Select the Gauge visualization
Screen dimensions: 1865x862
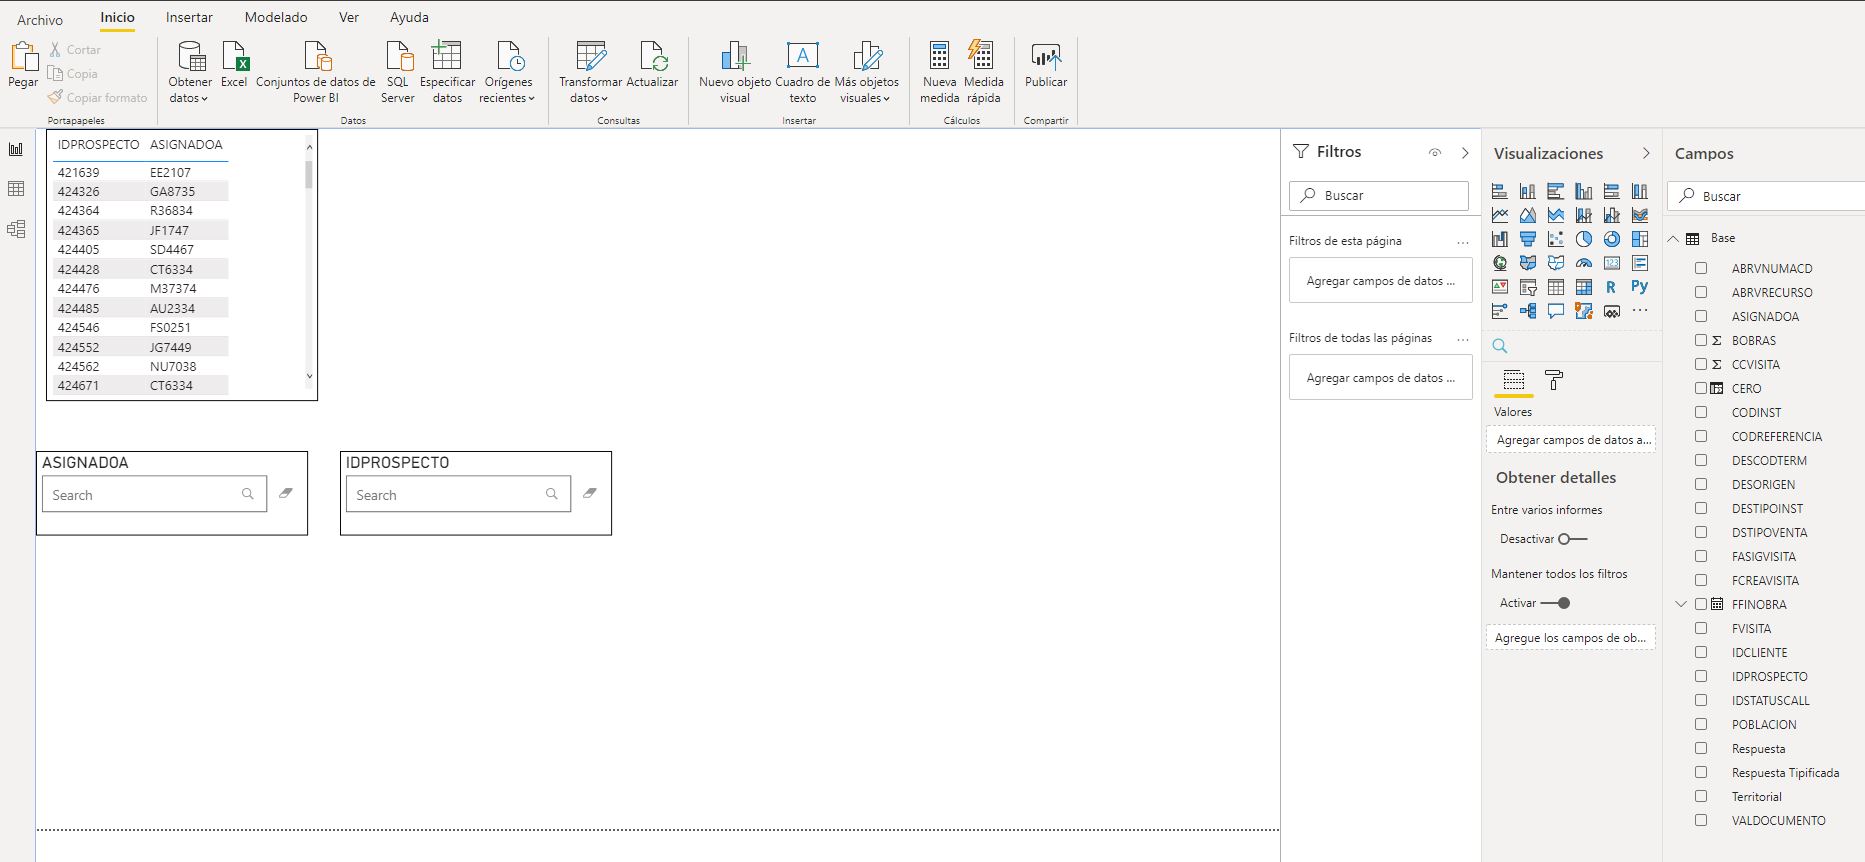click(x=1584, y=263)
